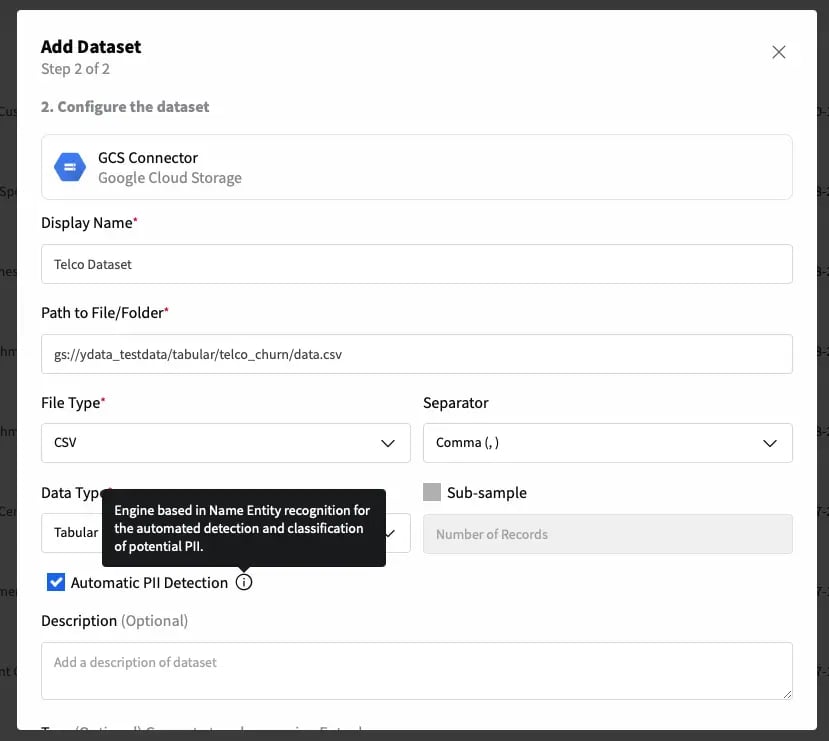829x741 pixels.
Task: Click the 'Google Cloud Storage' subtitle text
Action: coord(170,178)
